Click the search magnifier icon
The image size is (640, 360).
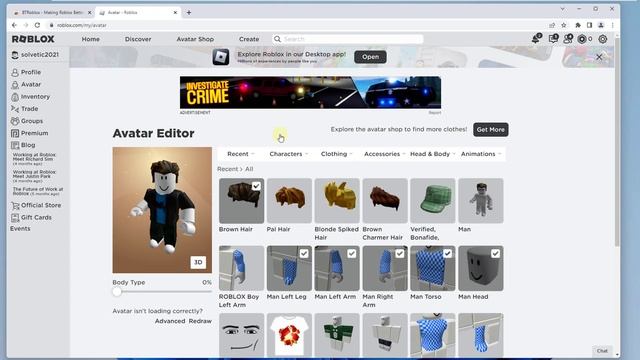coord(278,39)
